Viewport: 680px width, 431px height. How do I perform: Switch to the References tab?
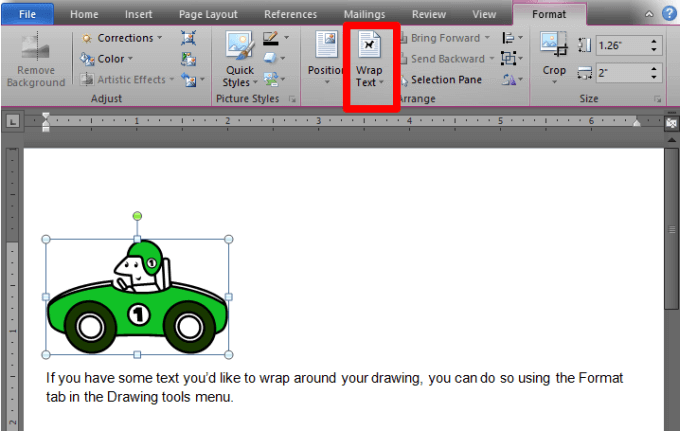pos(291,14)
